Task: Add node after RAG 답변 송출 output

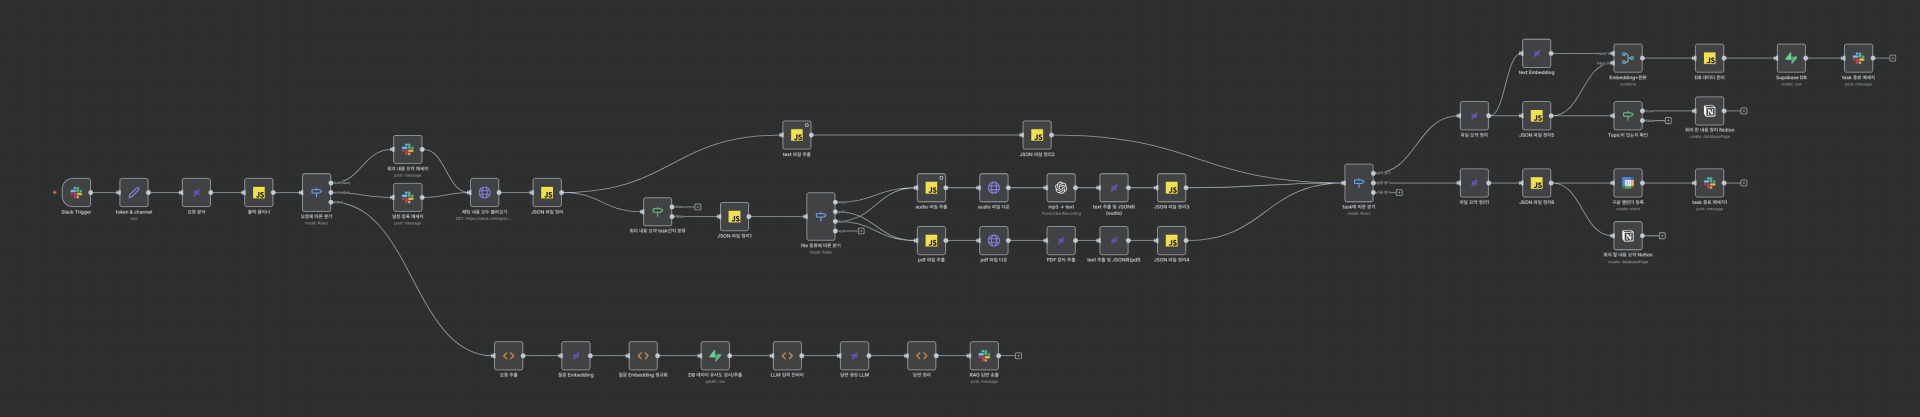Action: pyautogui.click(x=1018, y=356)
